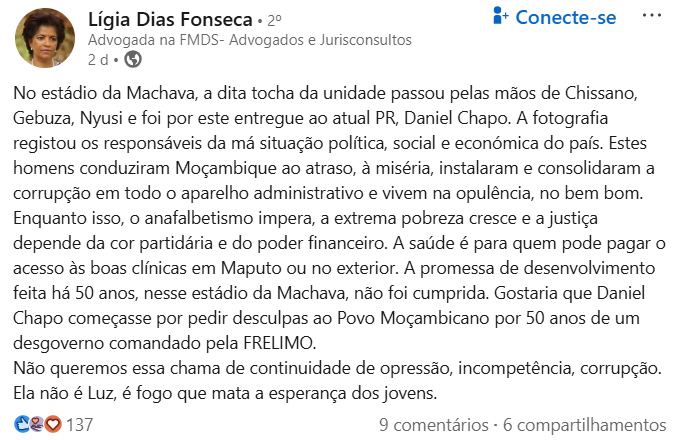682x440 pixels.
Task: Open Lígia Dias Fonseca's profile photo
Action: click(45, 38)
